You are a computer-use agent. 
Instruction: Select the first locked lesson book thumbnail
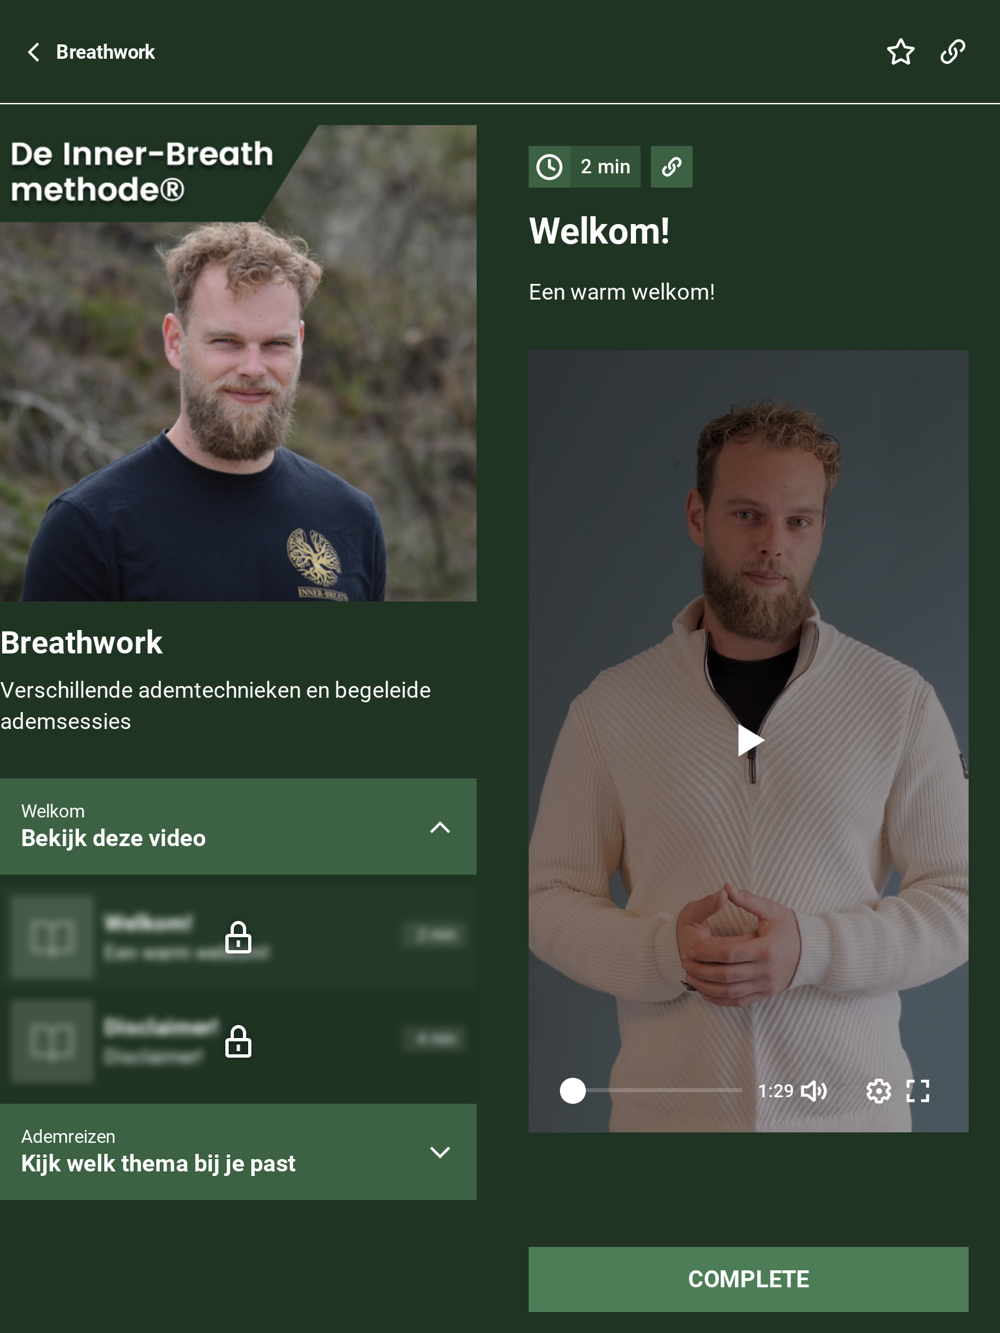click(x=52, y=937)
